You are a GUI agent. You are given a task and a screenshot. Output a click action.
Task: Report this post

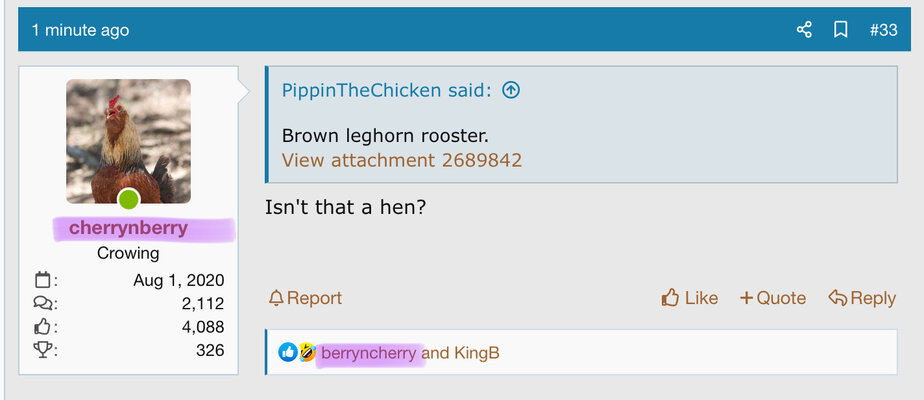coord(305,298)
